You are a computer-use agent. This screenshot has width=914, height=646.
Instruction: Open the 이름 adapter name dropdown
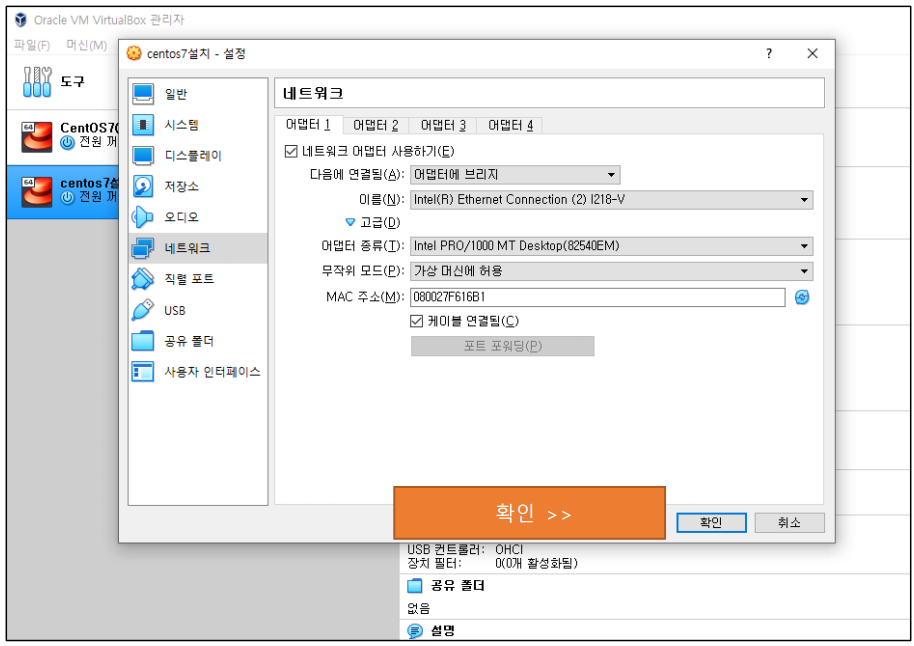pos(611,200)
